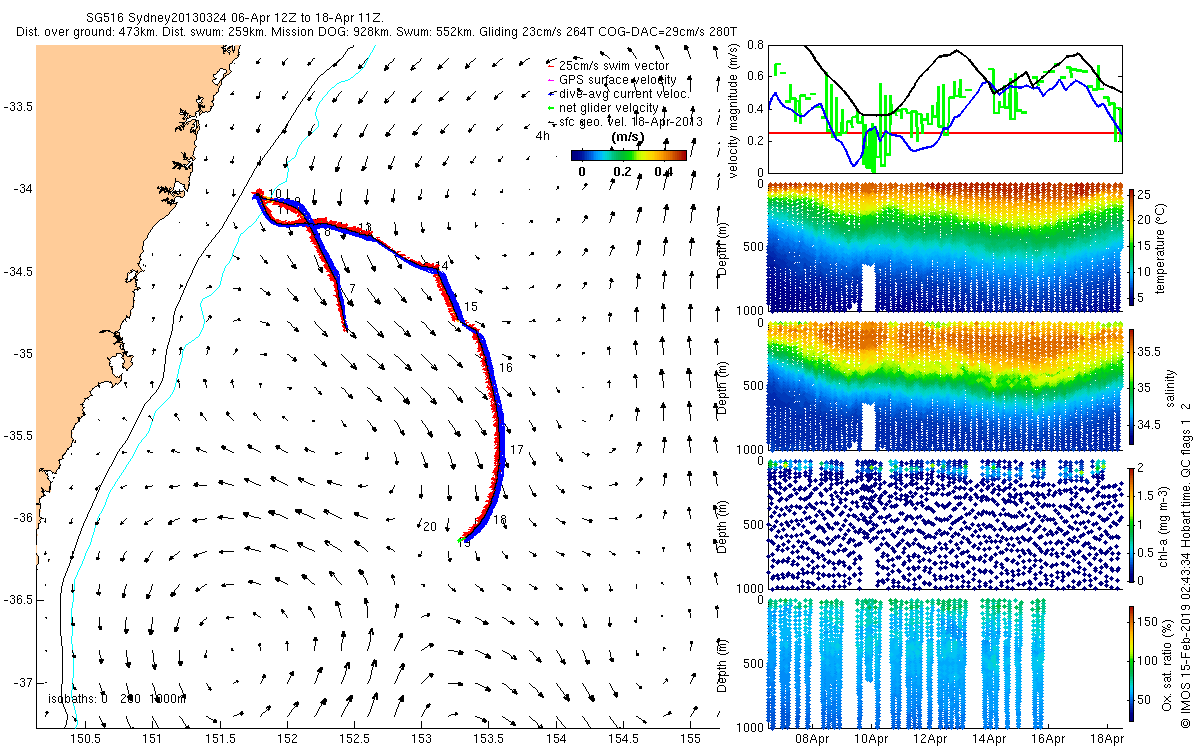Click day marker '20' near the track end
1200x750 pixels.
pyautogui.click(x=429, y=527)
